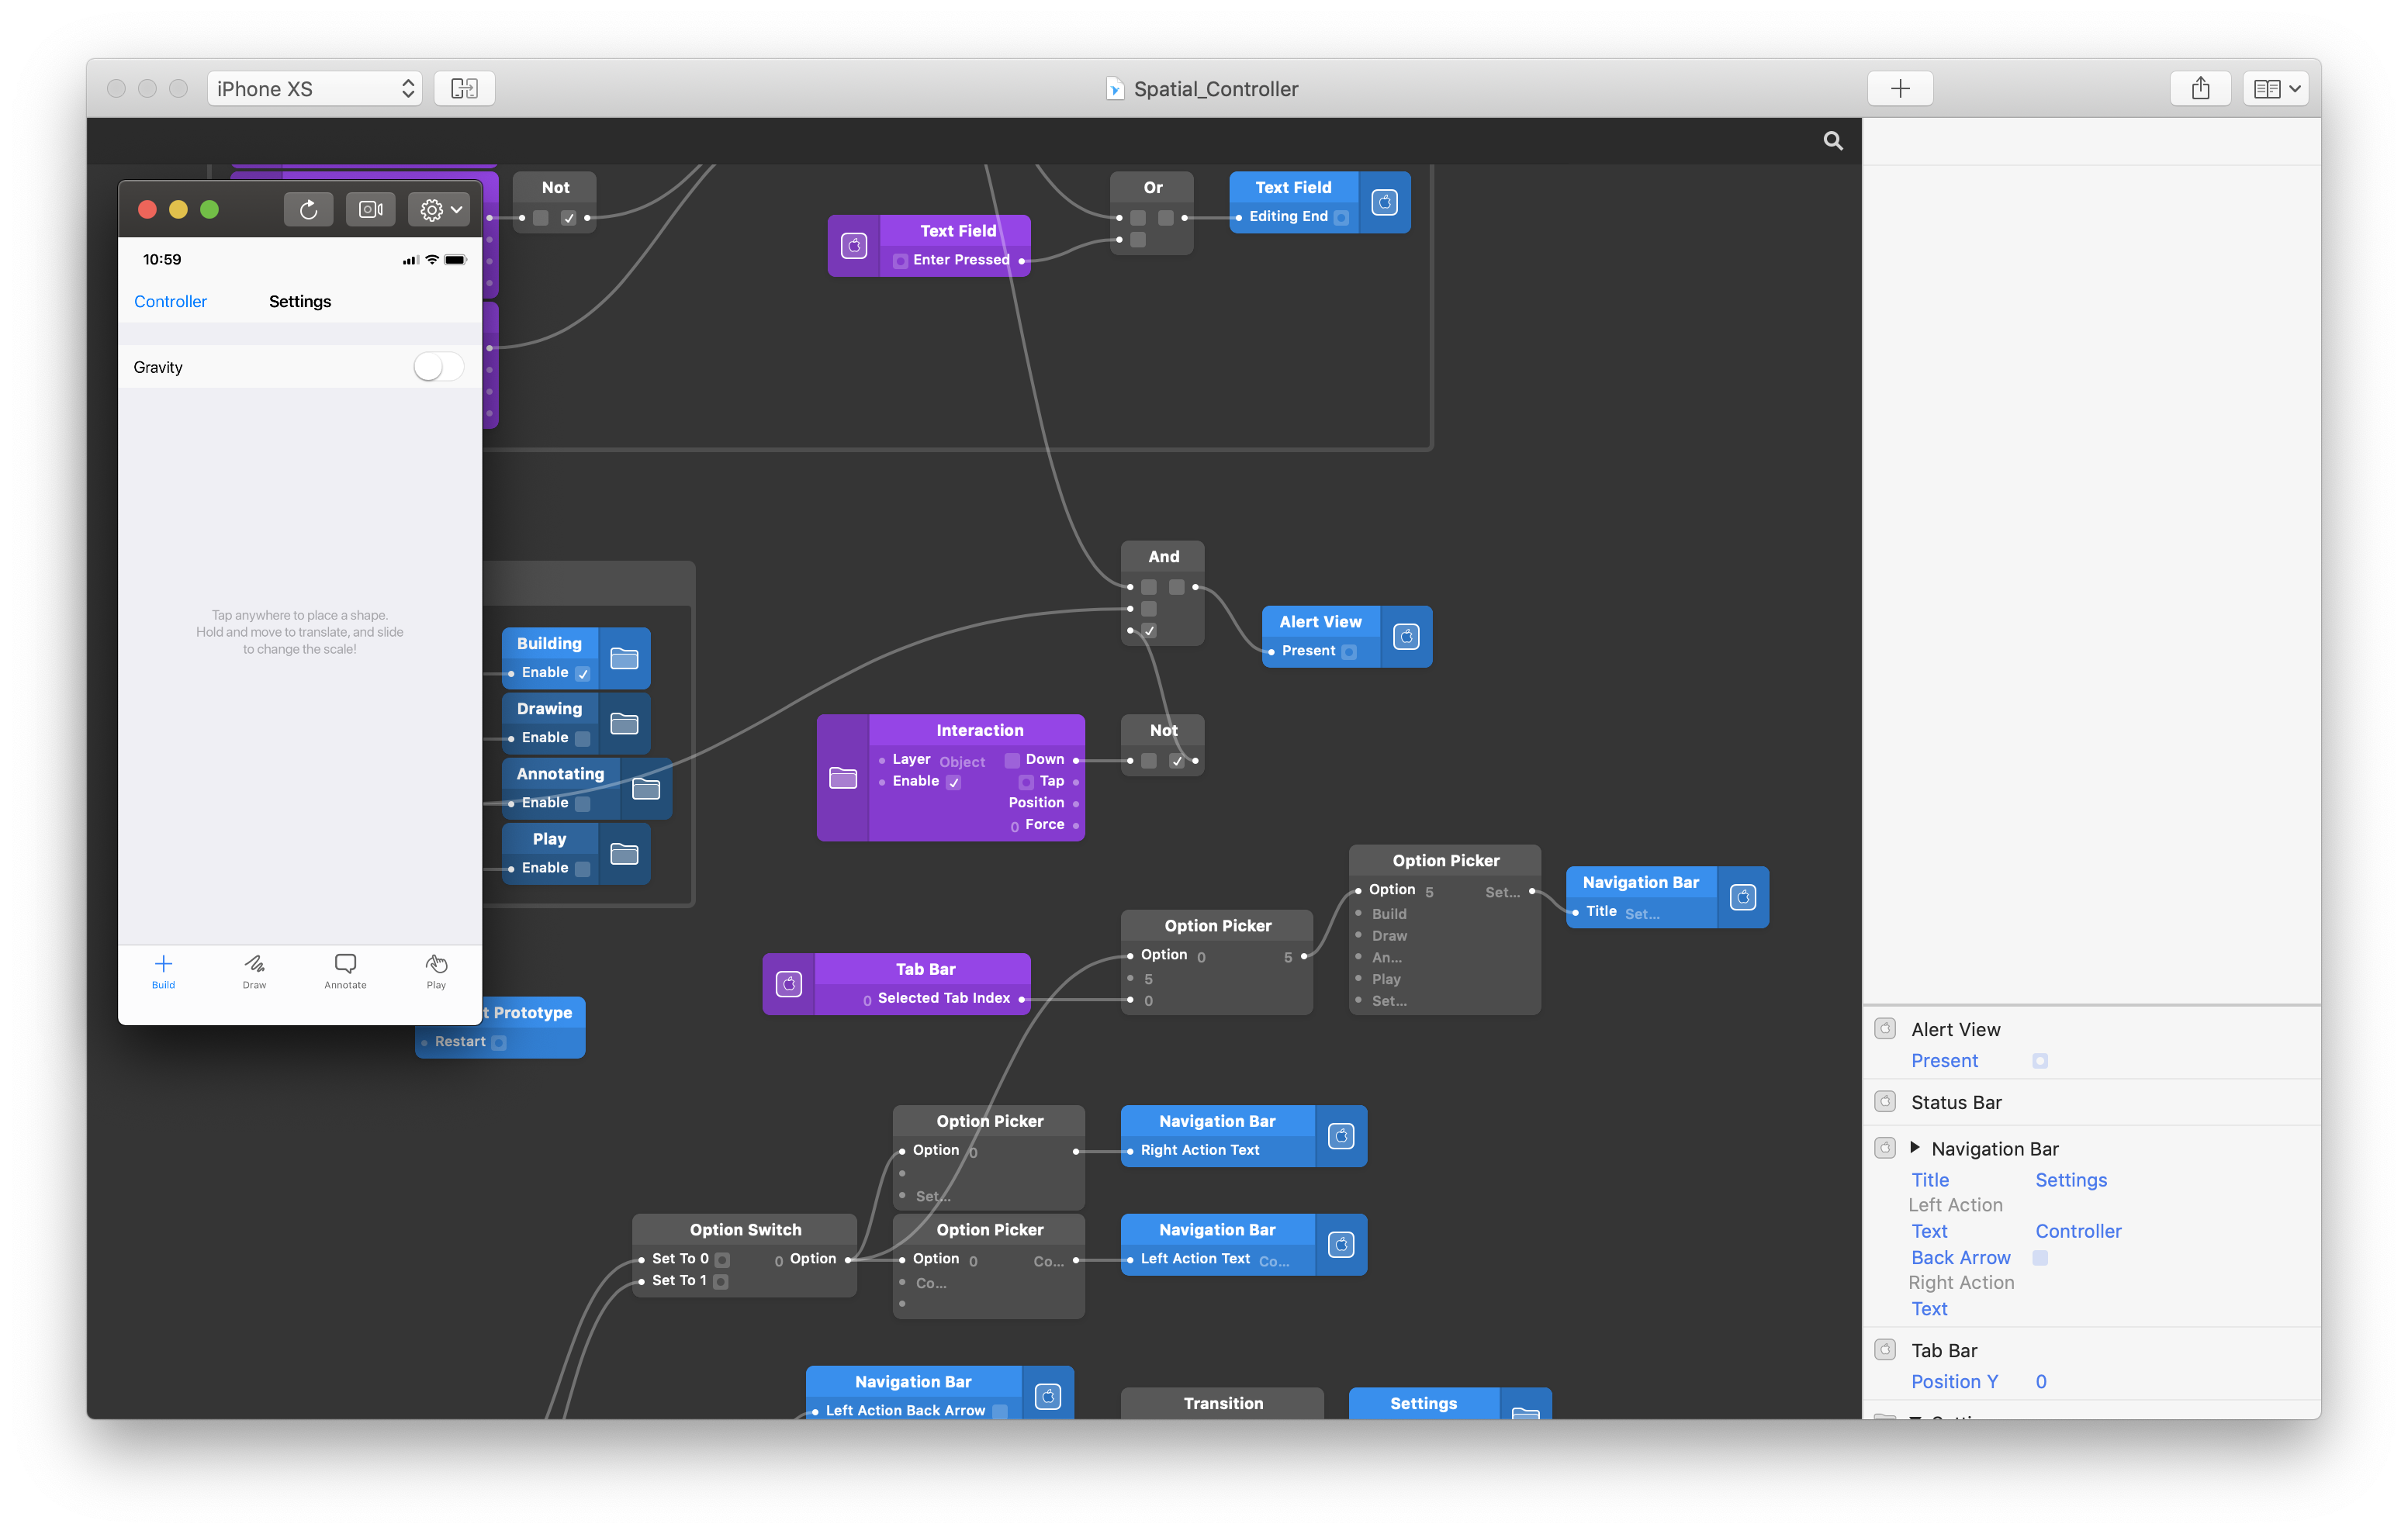Viewport: 2408px width, 1534px height.
Task: Open the view layout dropdown in toolbar
Action: pos(2276,89)
